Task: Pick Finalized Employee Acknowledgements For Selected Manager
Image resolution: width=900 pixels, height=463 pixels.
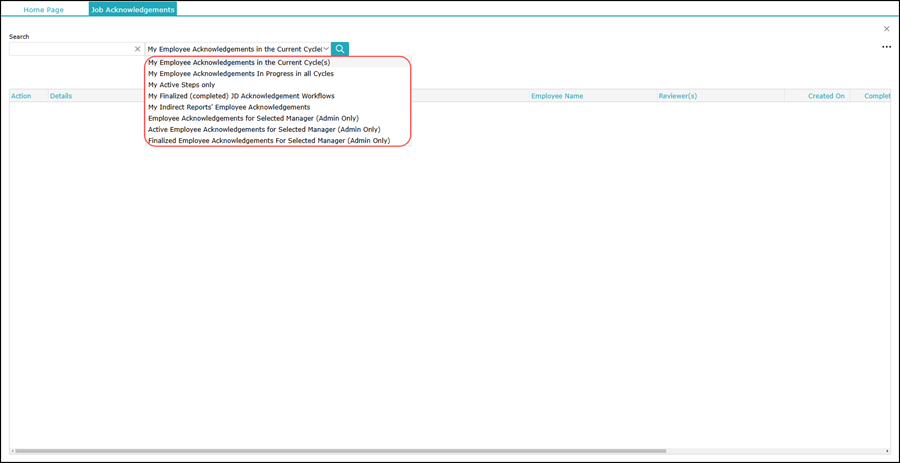Action: click(269, 141)
